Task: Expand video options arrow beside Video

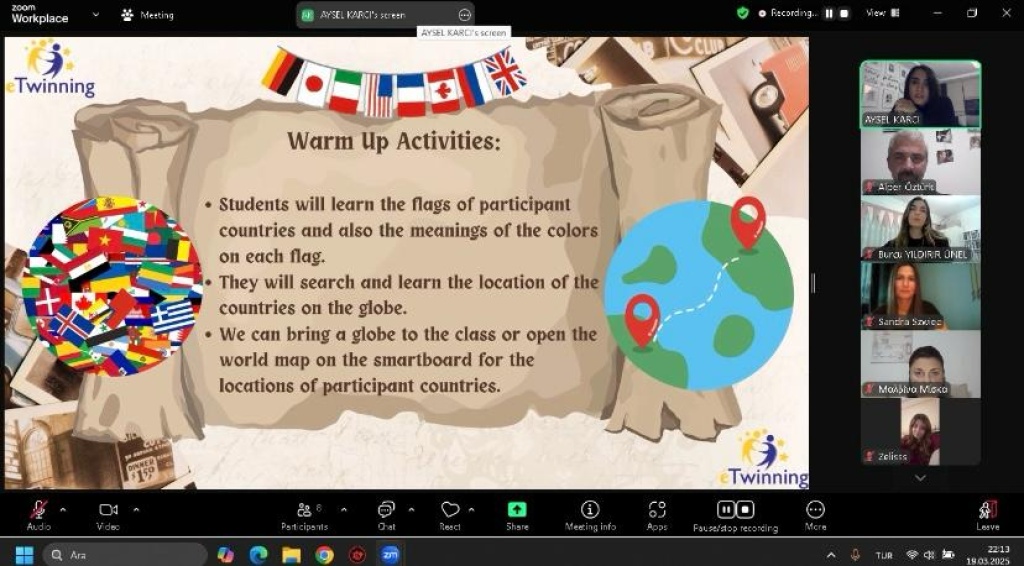Action: point(136,509)
